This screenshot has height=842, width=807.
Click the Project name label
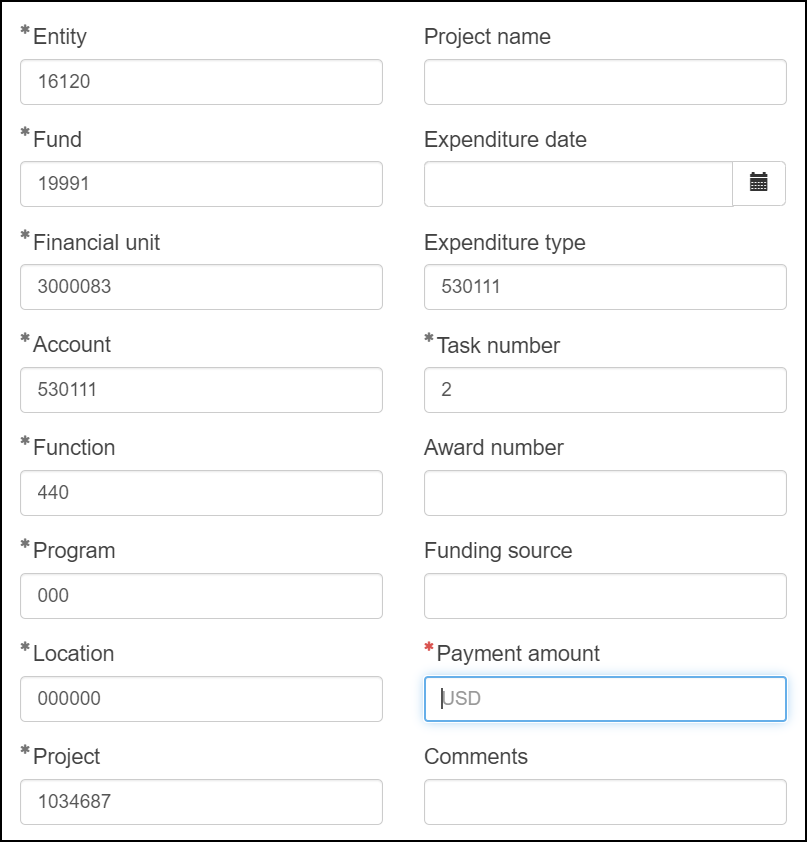point(487,37)
